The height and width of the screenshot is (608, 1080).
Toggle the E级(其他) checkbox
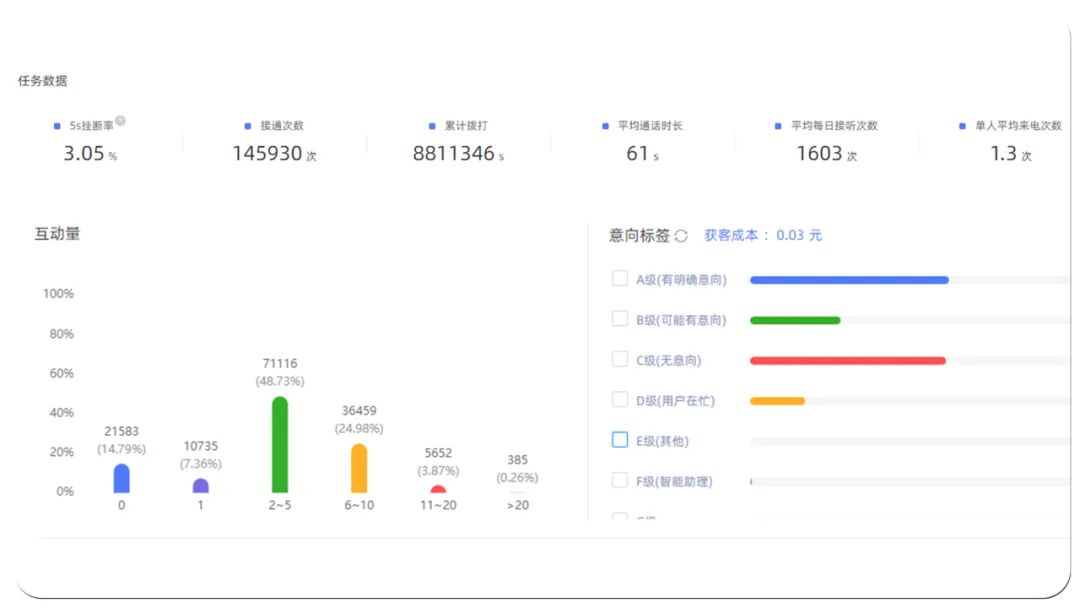pos(620,439)
